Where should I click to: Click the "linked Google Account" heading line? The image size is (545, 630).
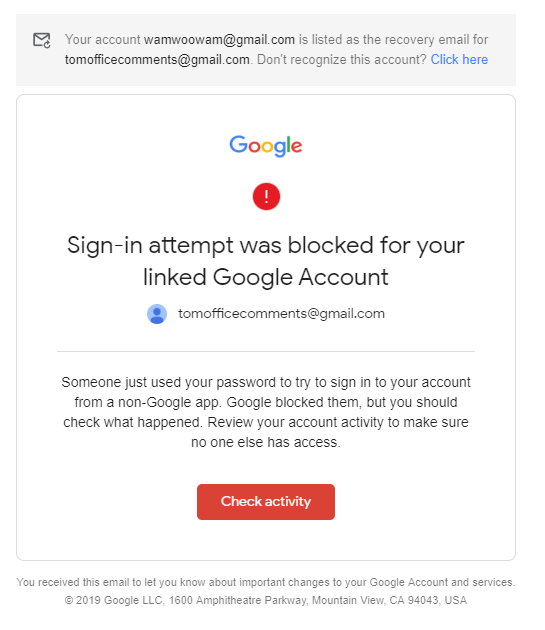266,277
